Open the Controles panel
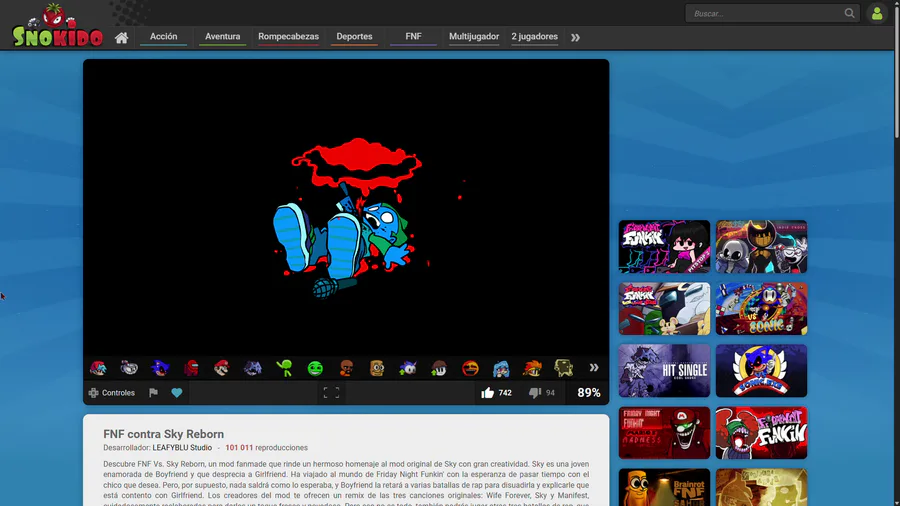The width and height of the screenshot is (900, 506). point(112,393)
